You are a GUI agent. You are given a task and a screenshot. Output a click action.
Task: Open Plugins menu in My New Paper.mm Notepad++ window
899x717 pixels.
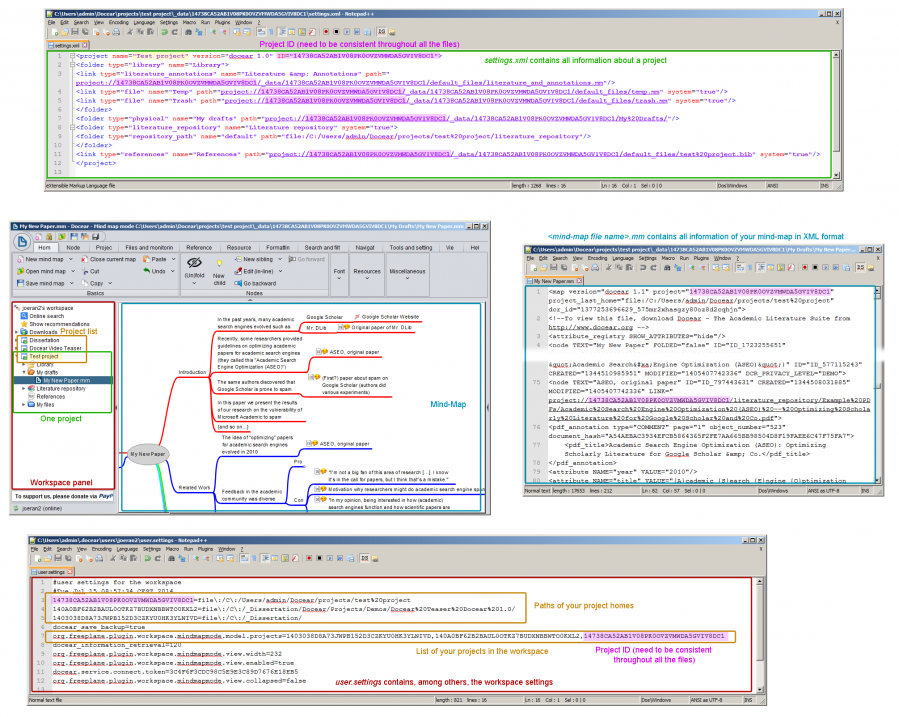701,258
